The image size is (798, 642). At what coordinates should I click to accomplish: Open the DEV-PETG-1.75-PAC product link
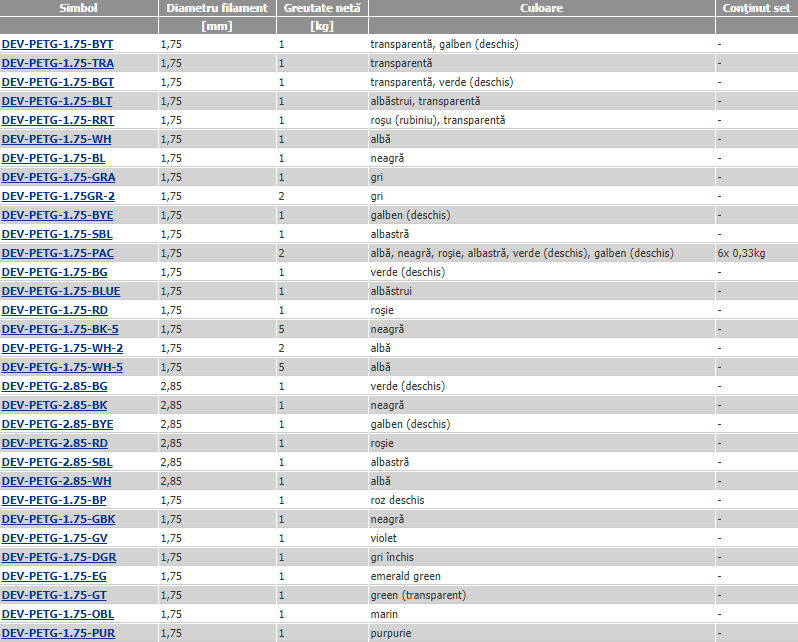click(x=58, y=253)
